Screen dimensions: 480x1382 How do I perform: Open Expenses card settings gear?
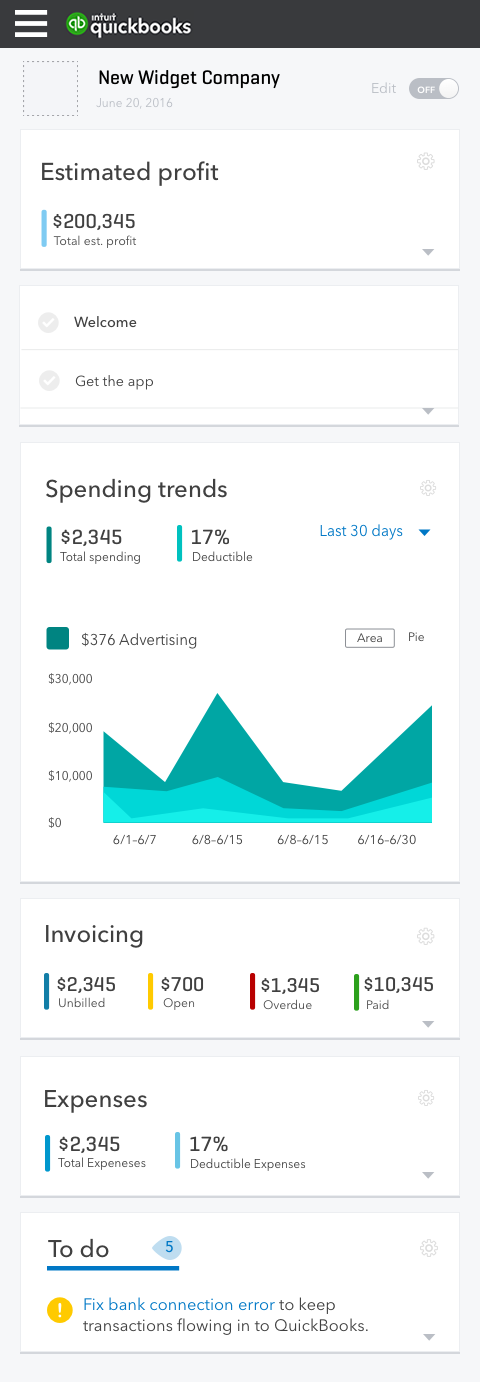[427, 1098]
